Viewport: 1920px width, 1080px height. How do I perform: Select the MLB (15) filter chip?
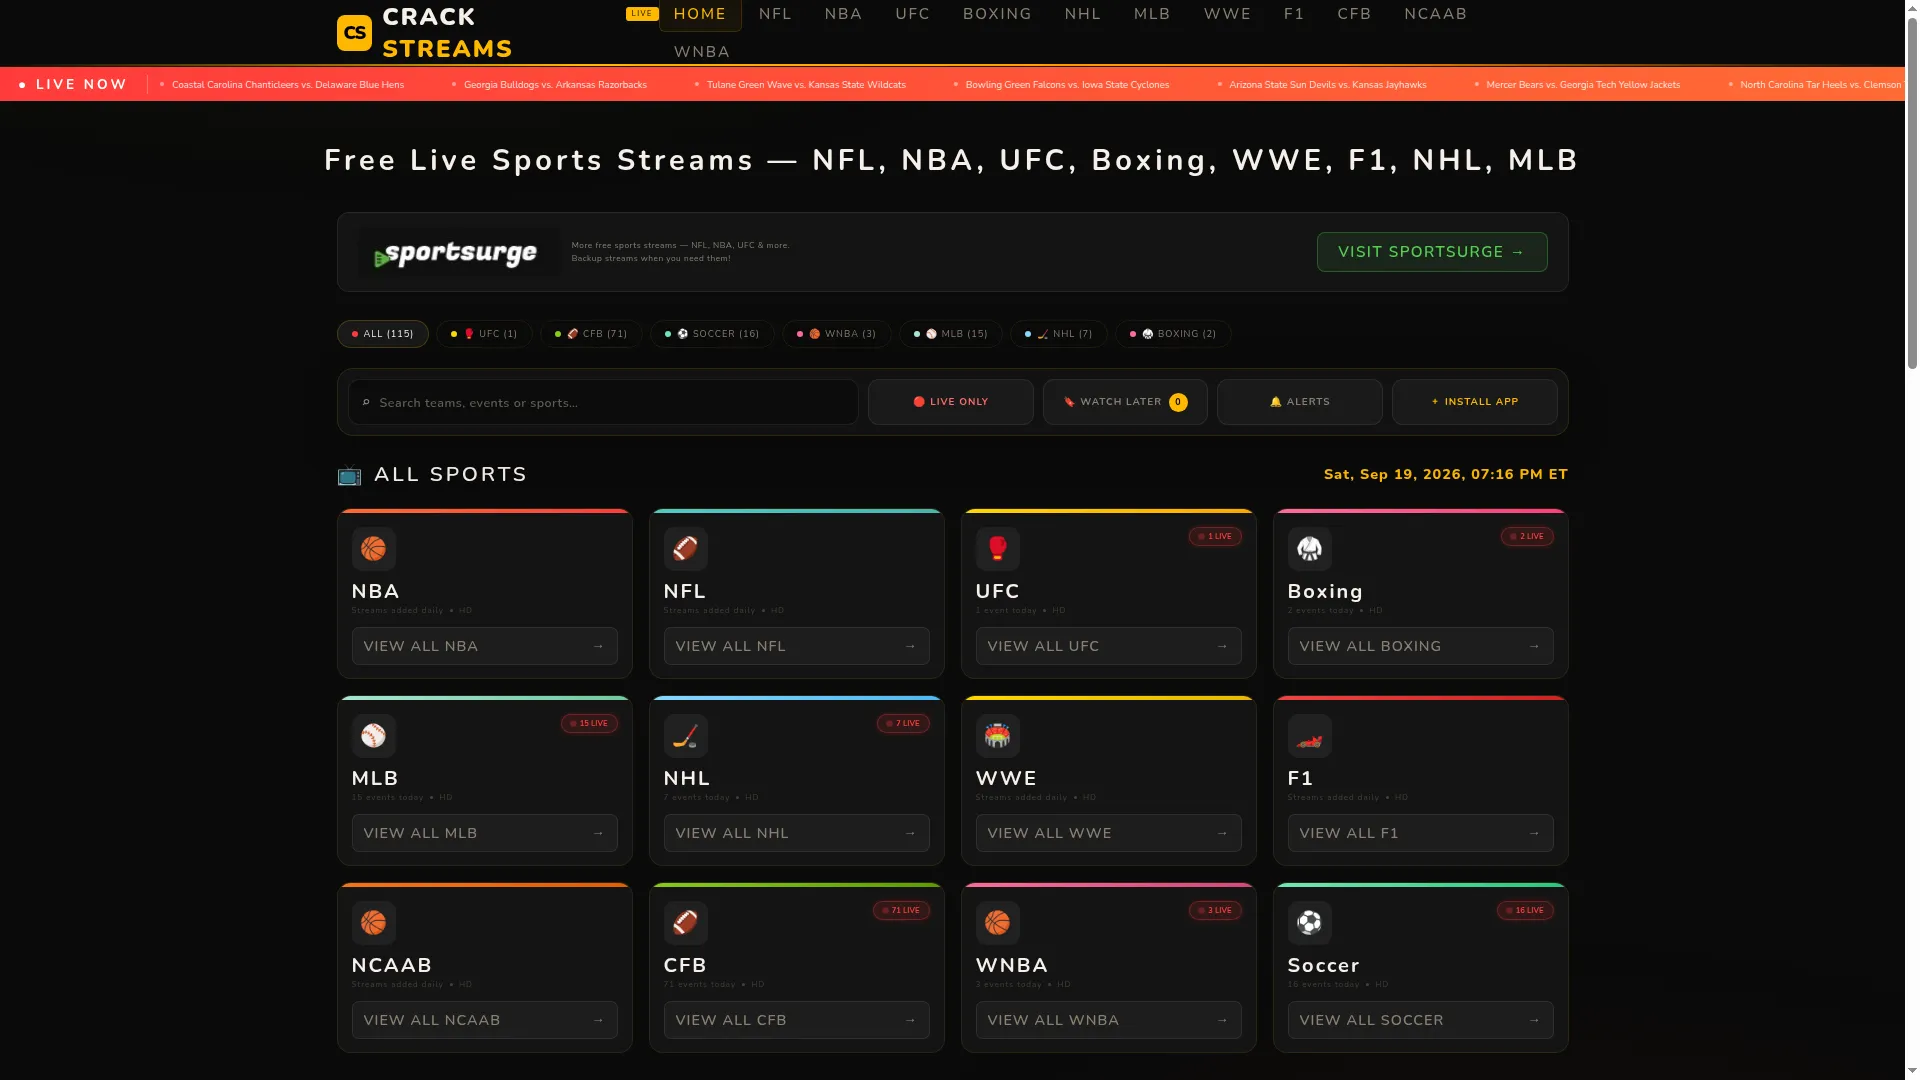[951, 334]
